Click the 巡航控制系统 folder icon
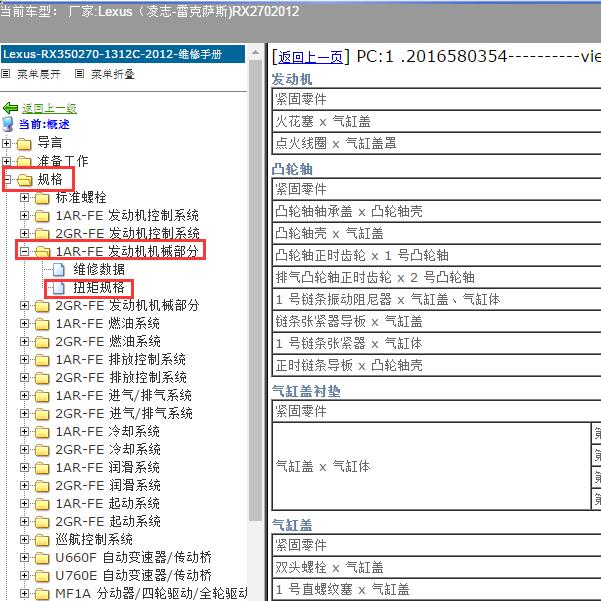Viewport: 601px width, 601px height. click(42, 540)
